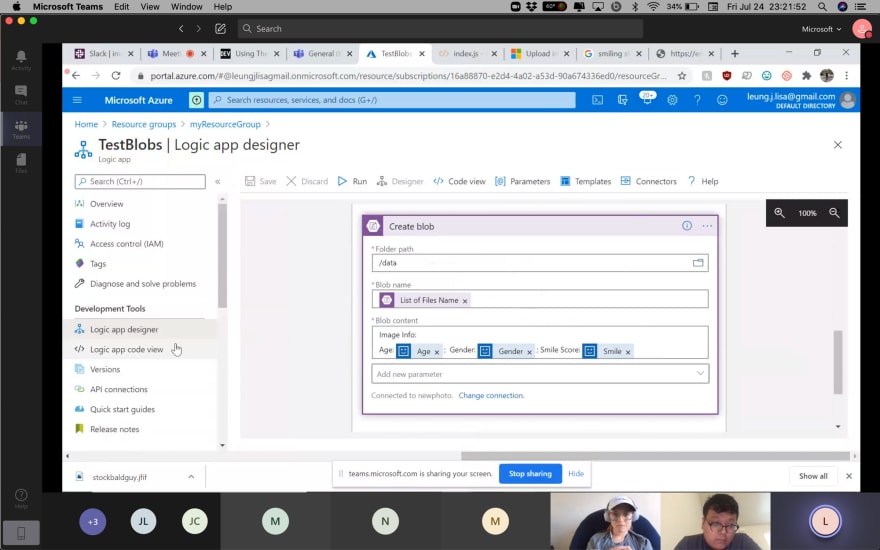Open Teams Files sidebar icon
This screenshot has width=880, height=550.
click(x=21, y=163)
